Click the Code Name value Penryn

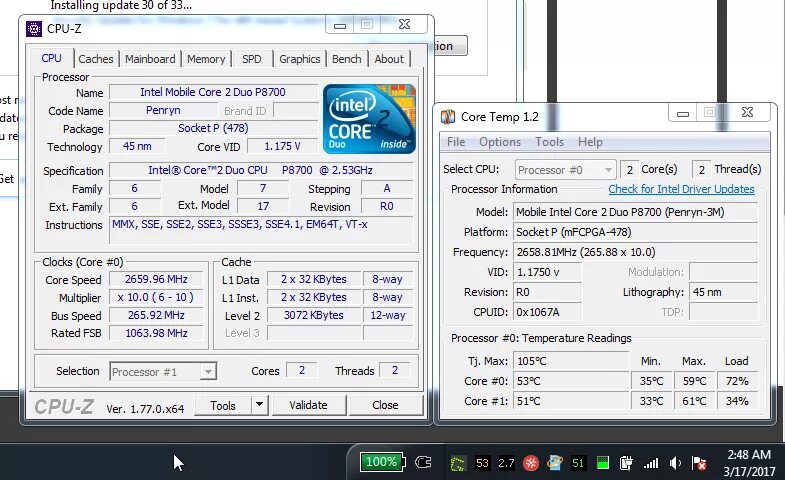163,110
